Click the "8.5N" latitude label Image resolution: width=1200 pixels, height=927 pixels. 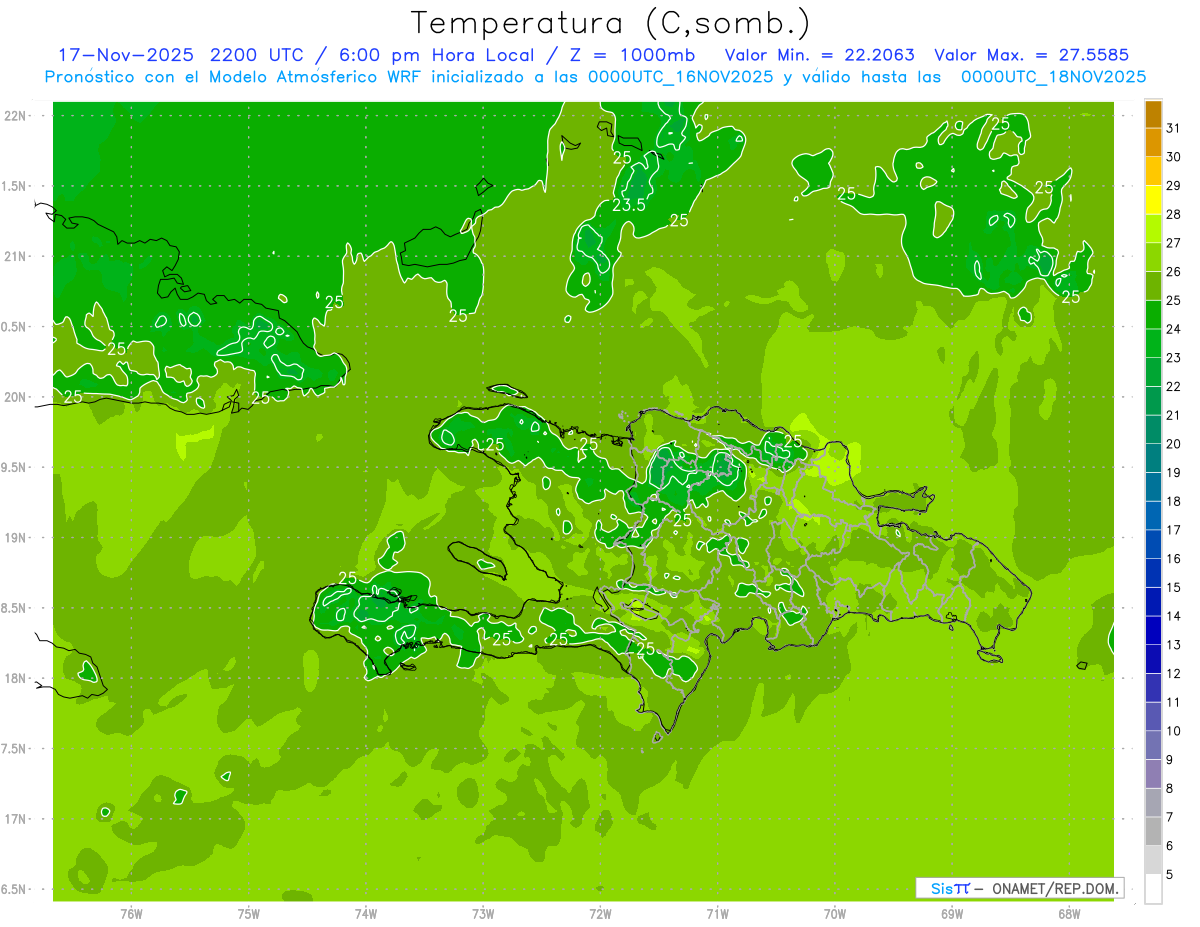(x=15, y=609)
